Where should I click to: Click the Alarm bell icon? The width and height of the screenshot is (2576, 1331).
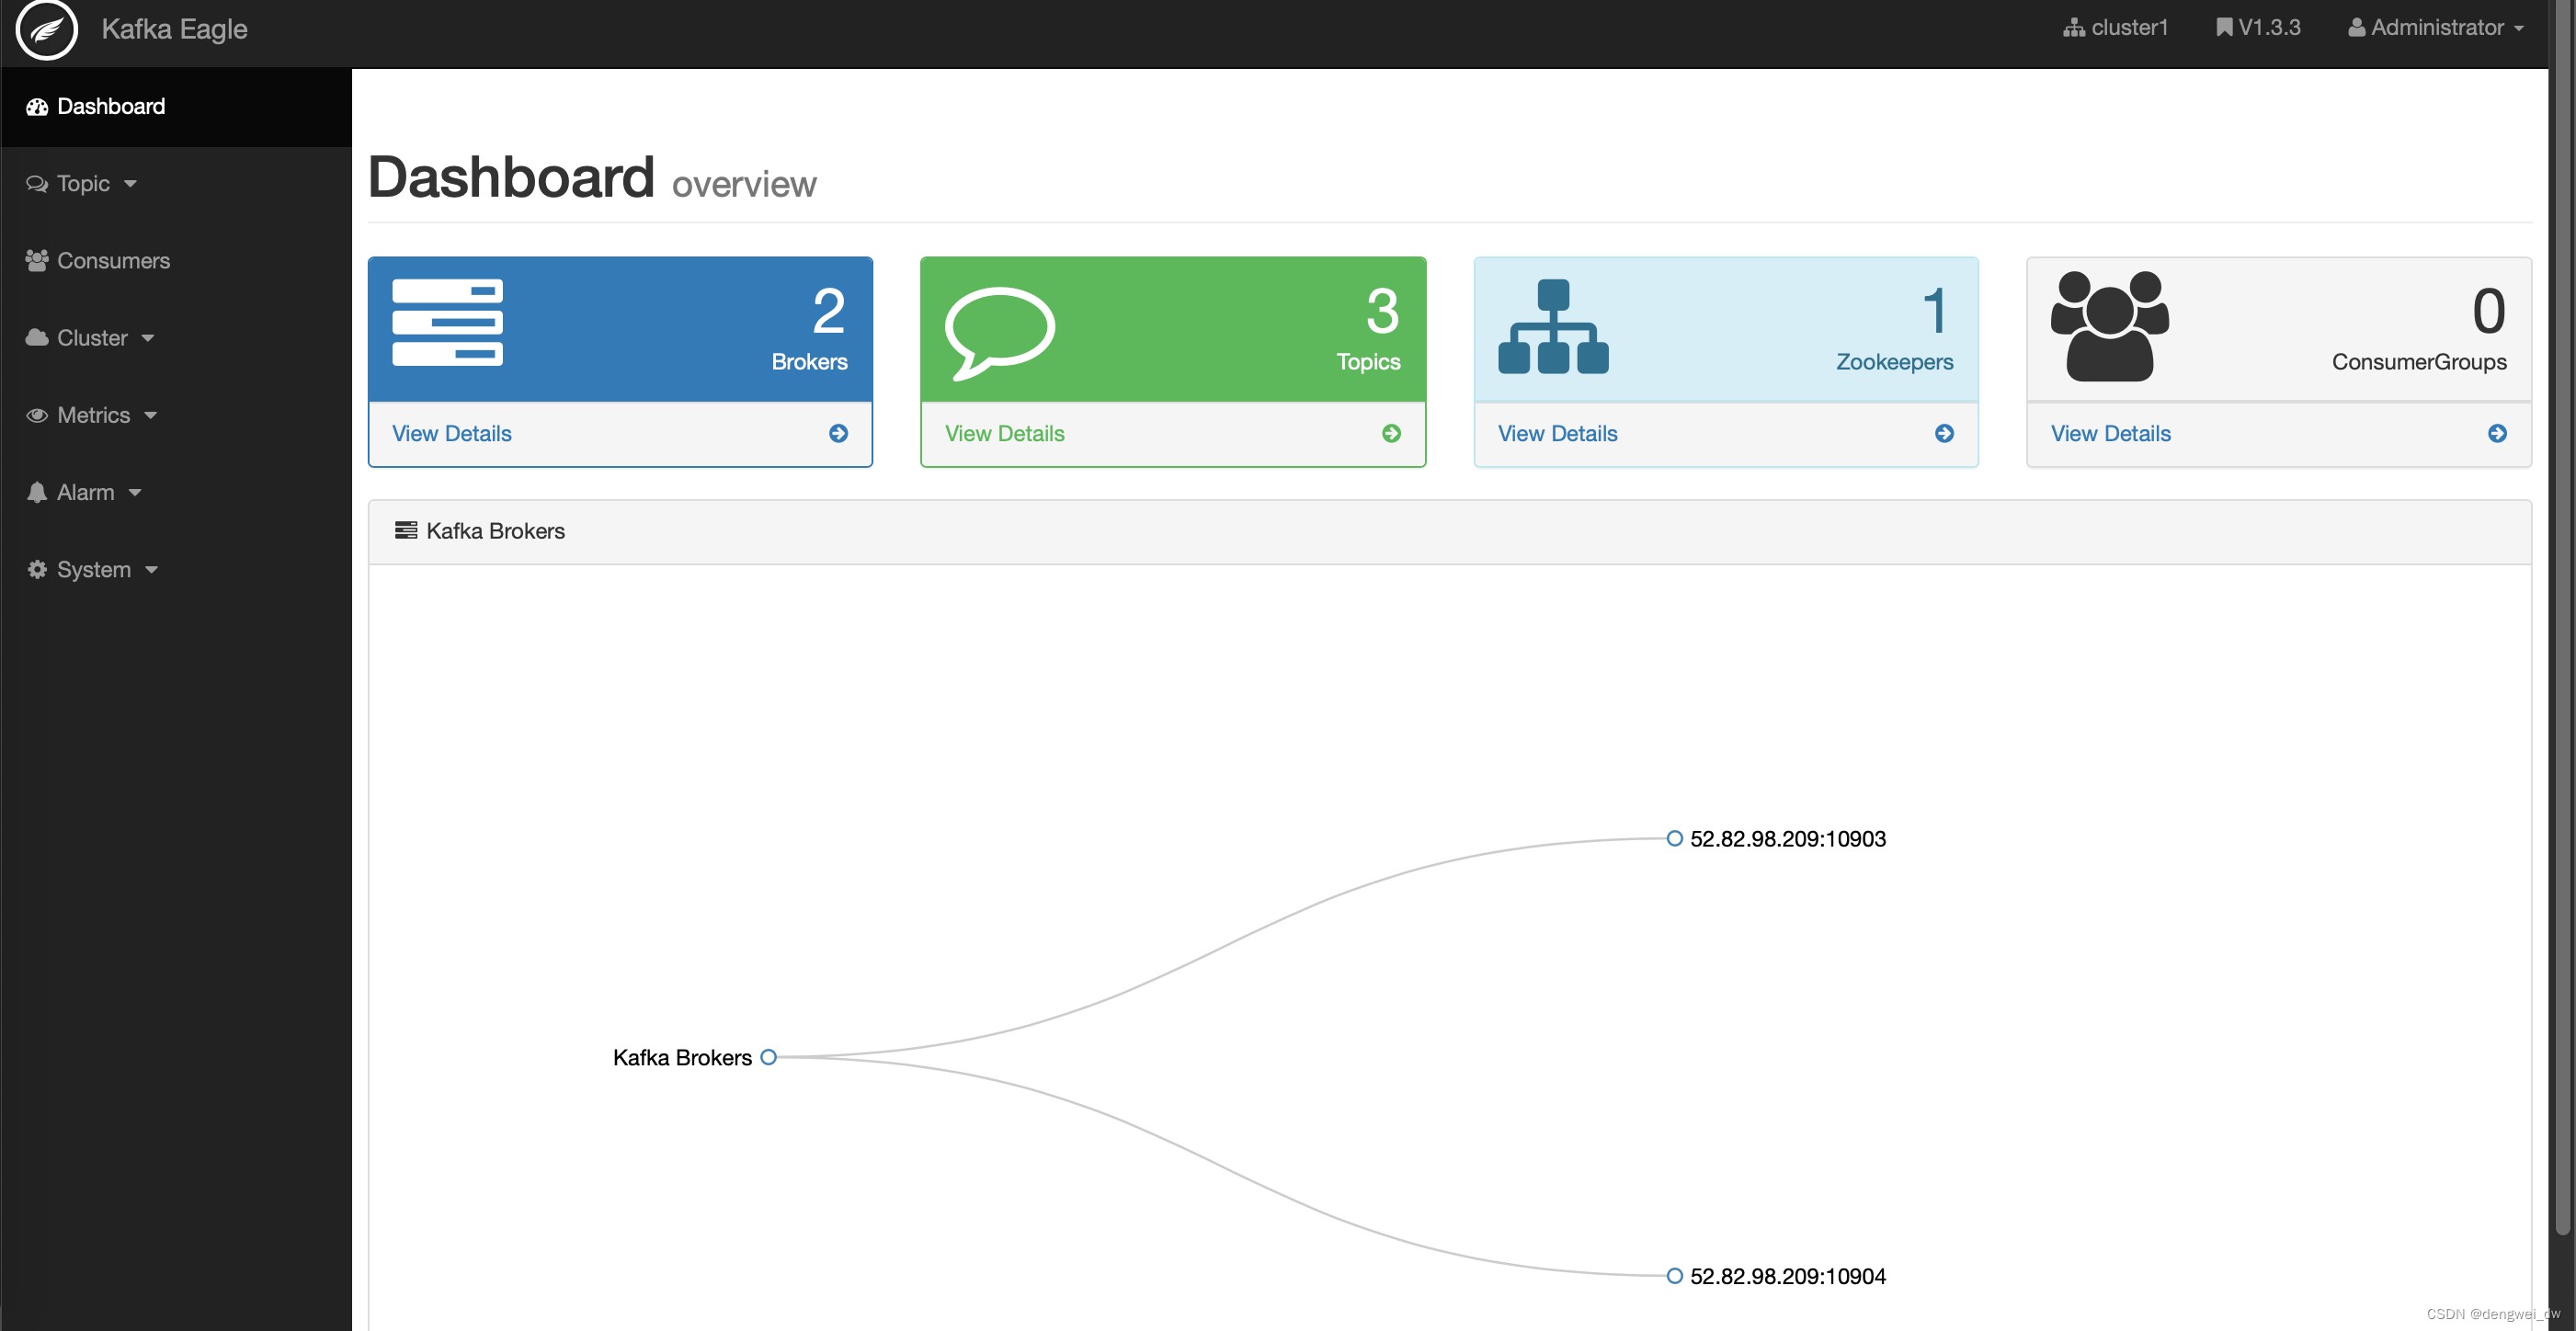pyautogui.click(x=38, y=491)
